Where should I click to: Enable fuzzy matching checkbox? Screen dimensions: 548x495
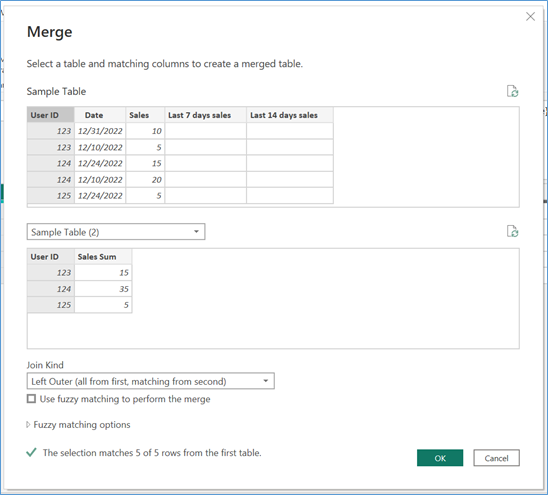click(x=31, y=399)
